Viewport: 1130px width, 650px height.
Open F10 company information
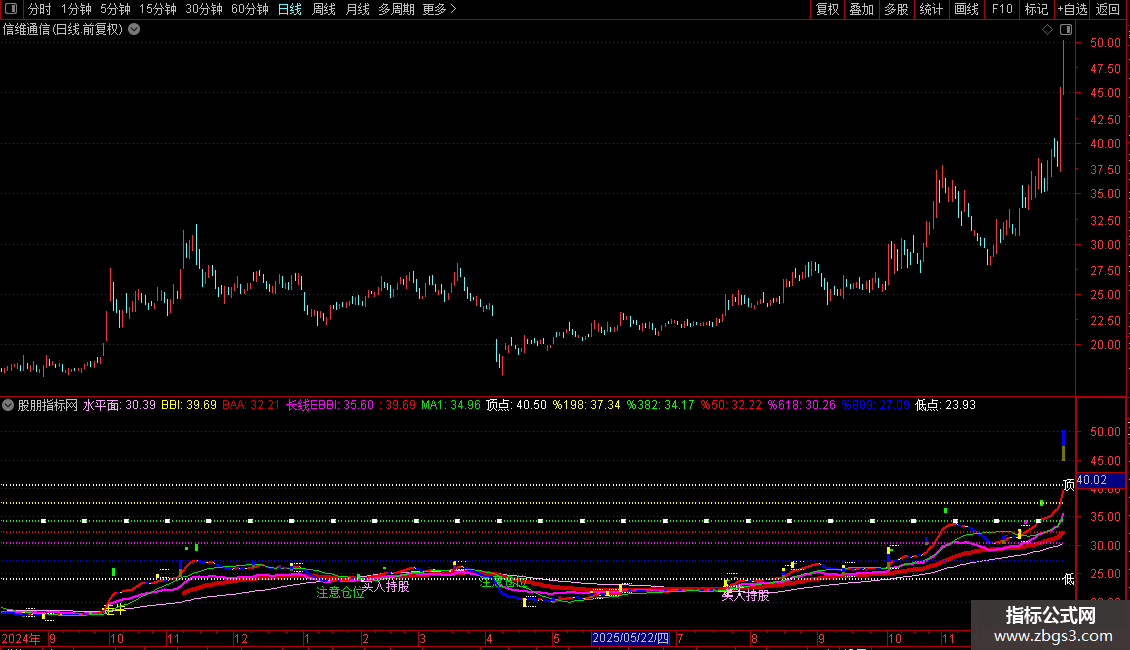click(x=1002, y=9)
